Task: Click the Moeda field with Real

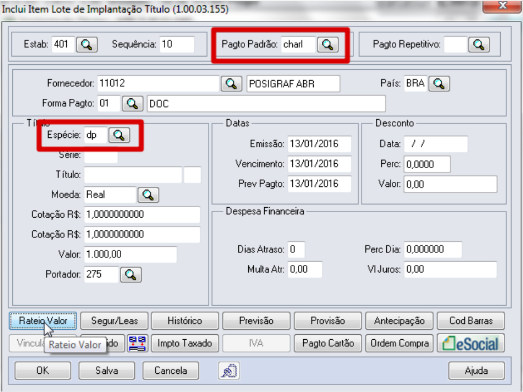Action: 110,194
